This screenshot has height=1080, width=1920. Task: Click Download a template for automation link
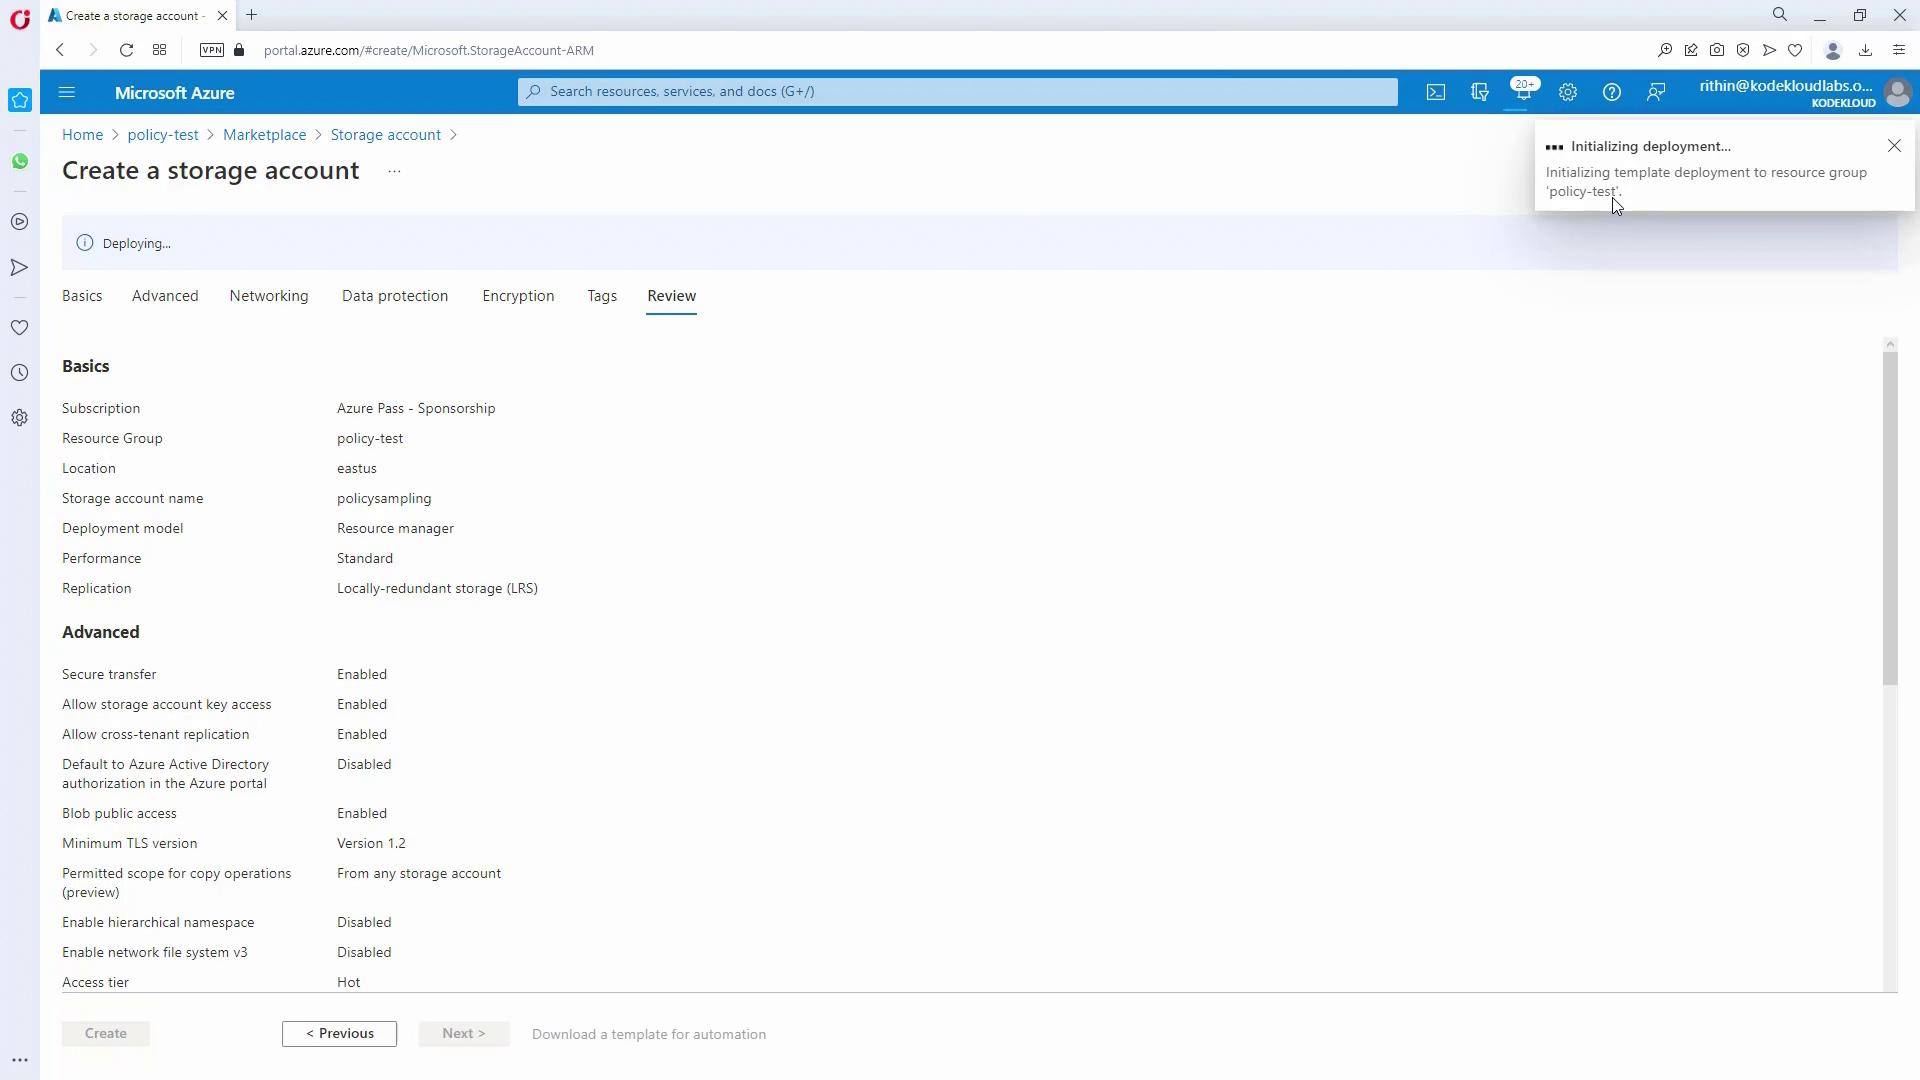point(649,1035)
